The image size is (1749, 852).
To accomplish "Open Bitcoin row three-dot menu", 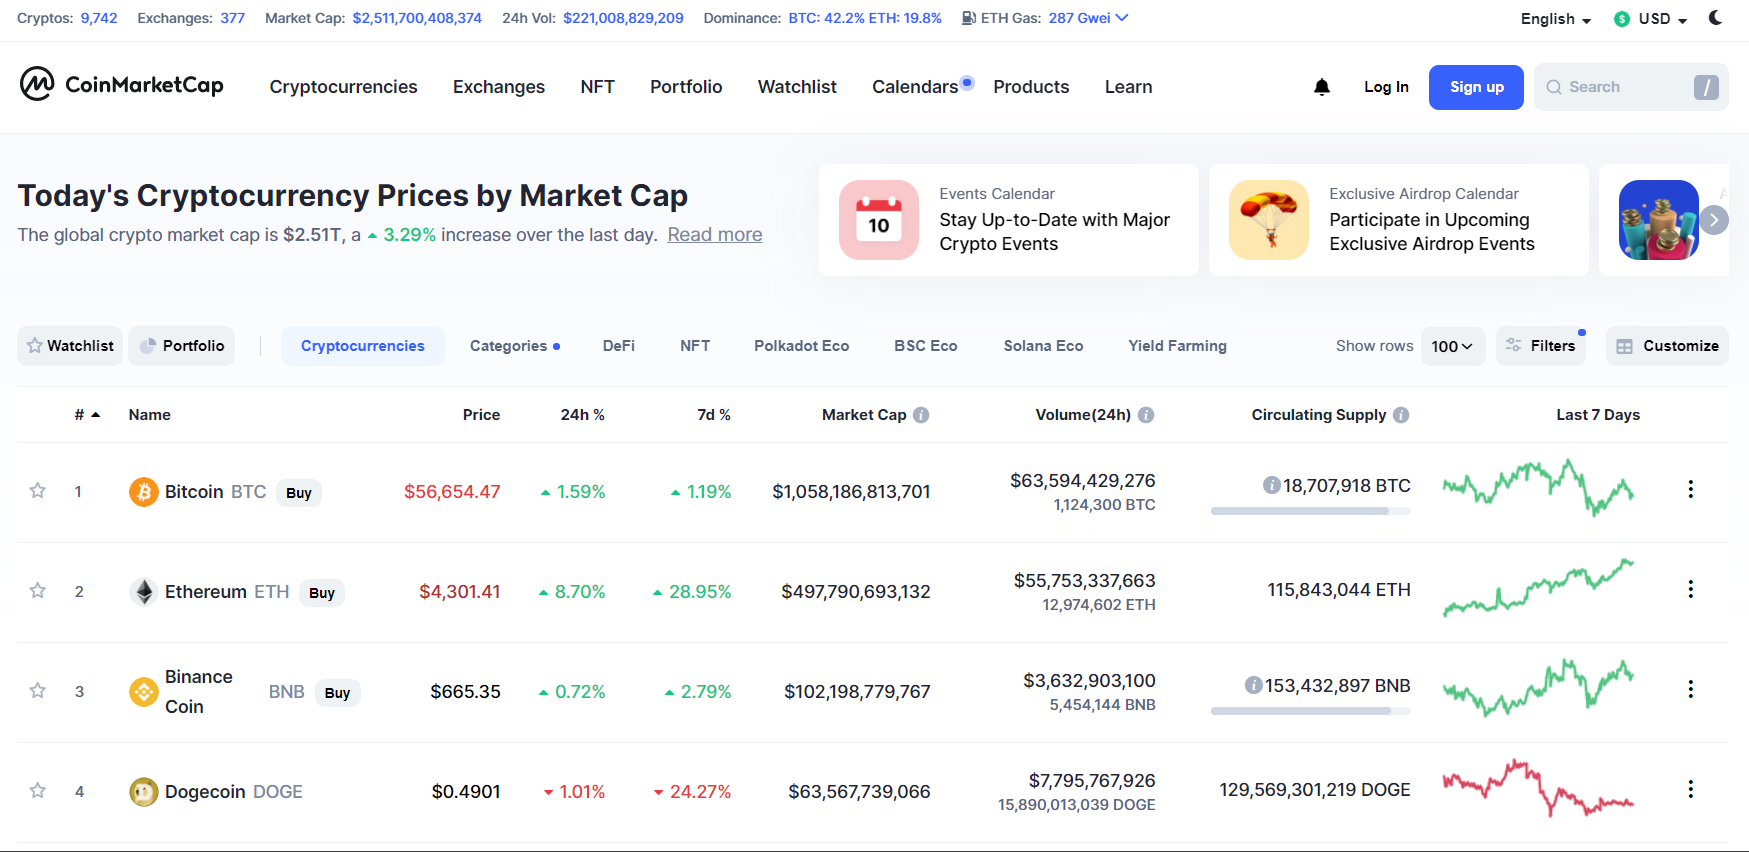I will (x=1691, y=489).
